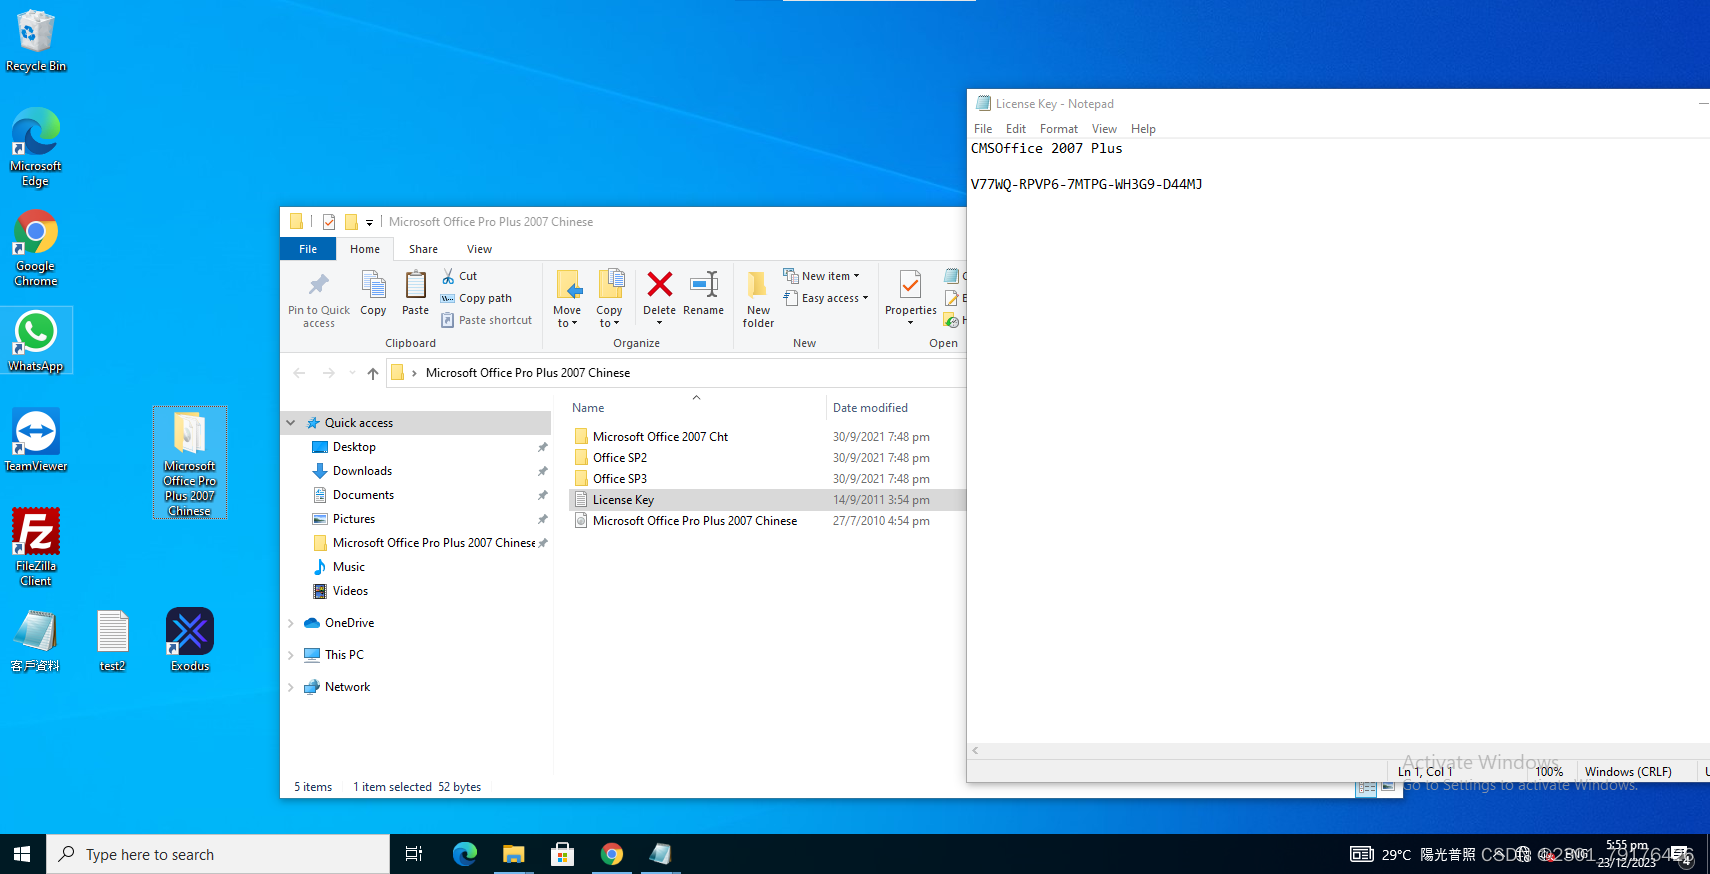Click Copy path in the ribbon
The image size is (1710, 874).
click(477, 298)
